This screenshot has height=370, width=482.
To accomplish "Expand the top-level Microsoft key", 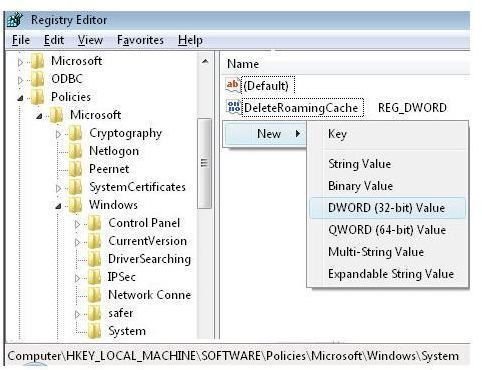I will tap(20, 62).
